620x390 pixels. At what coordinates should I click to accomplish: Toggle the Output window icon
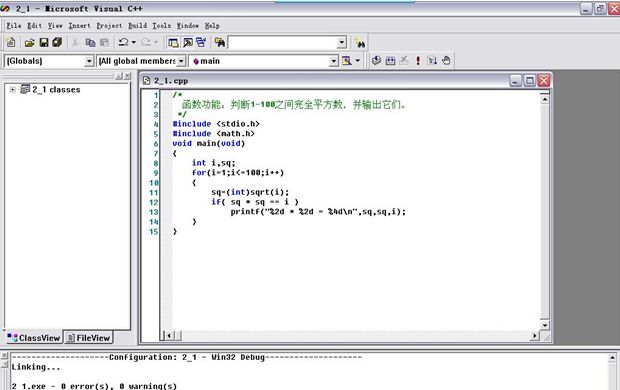click(x=187, y=42)
